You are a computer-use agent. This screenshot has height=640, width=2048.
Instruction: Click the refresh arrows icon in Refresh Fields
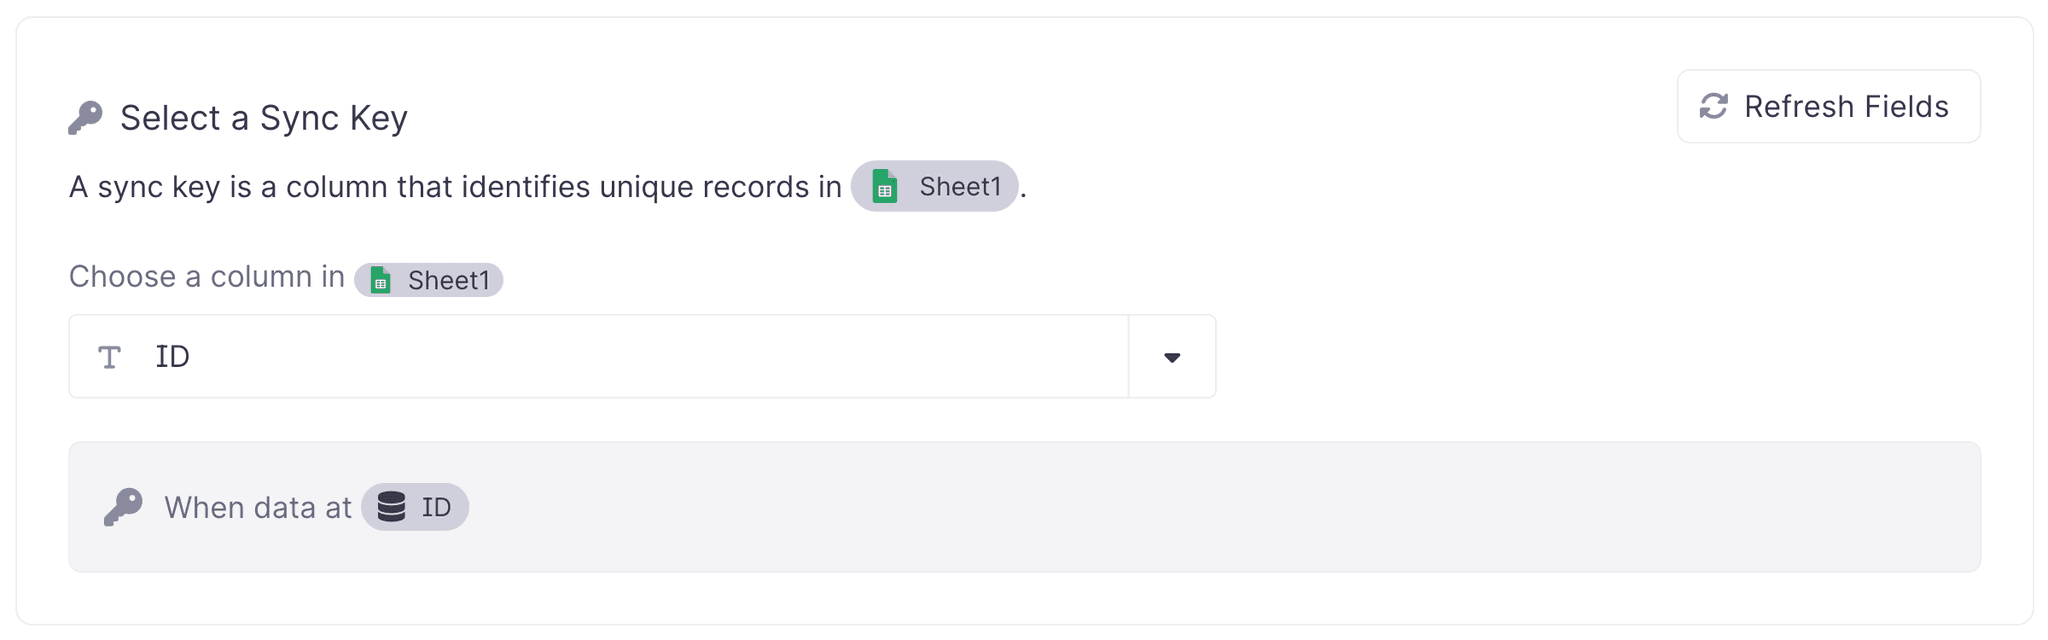tap(1713, 106)
